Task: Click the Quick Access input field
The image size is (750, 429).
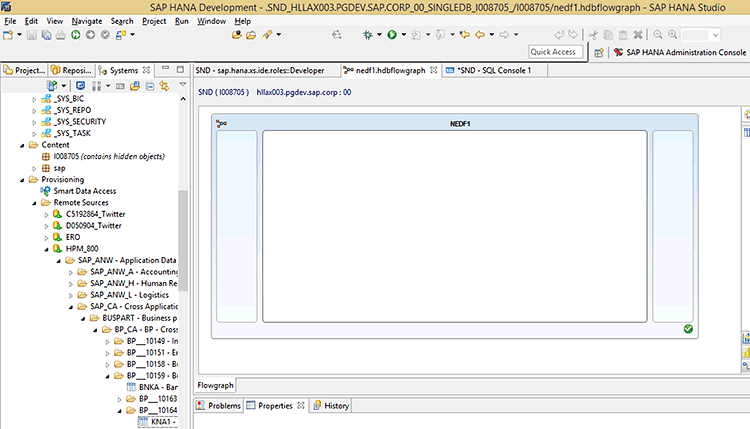Action: click(555, 52)
